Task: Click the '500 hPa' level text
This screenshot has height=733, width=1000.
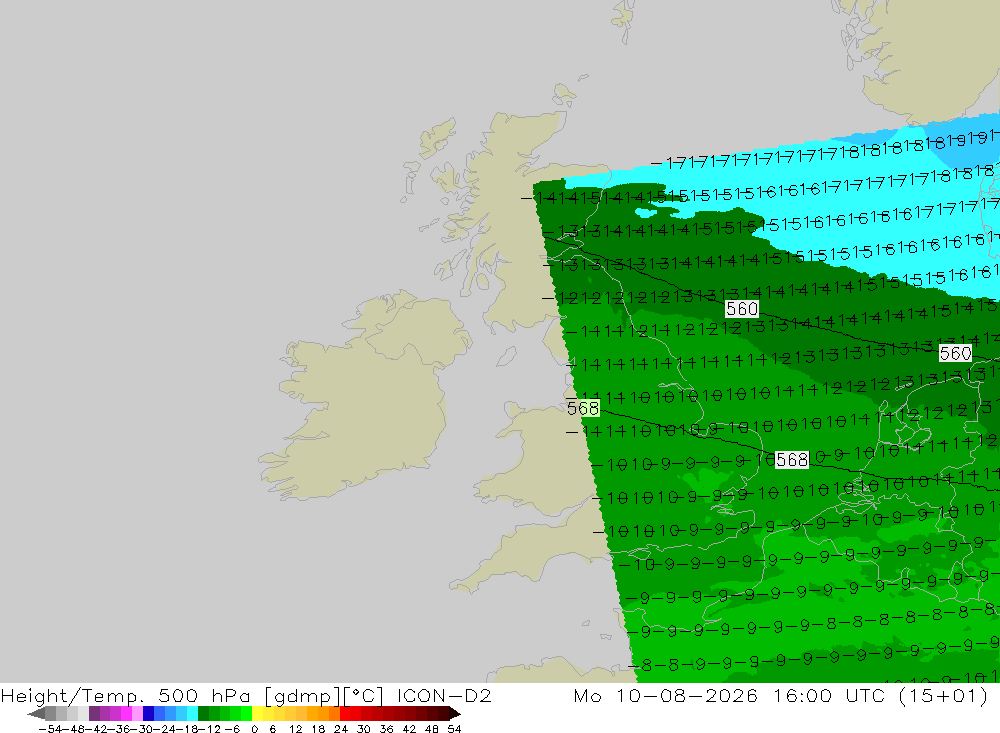Action: click(203, 695)
